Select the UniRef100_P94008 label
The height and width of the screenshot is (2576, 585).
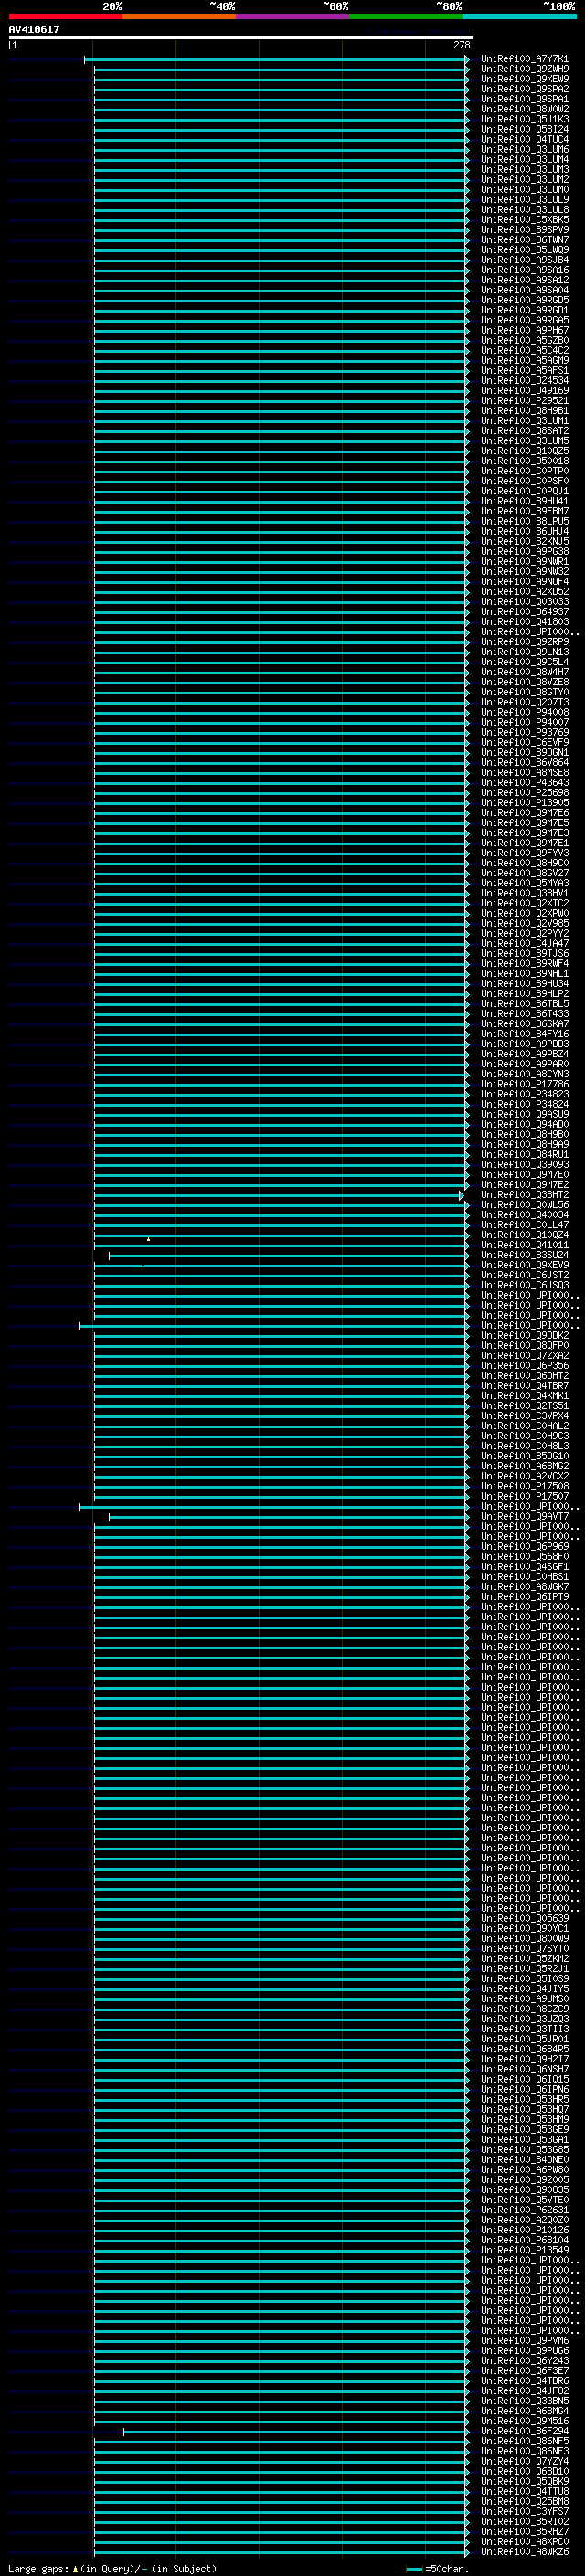pos(524,712)
